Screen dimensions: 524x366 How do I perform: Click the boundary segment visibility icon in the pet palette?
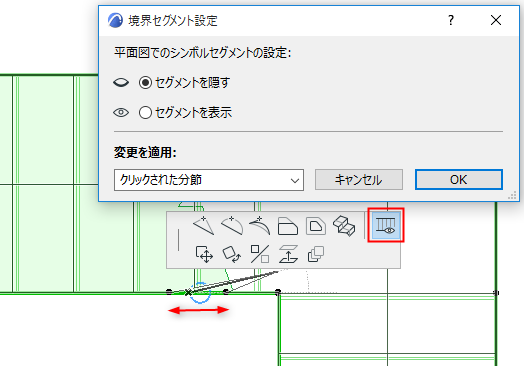pos(386,225)
